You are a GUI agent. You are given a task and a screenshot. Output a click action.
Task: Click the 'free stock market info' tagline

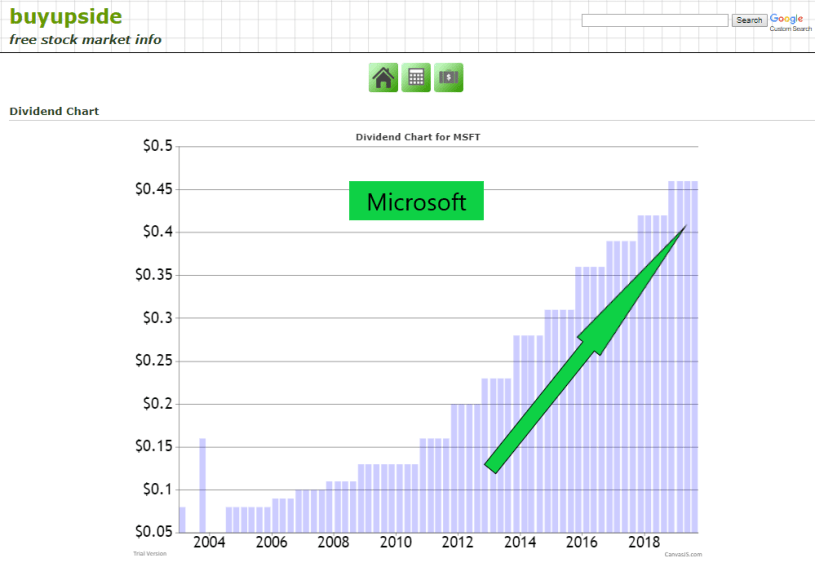tap(86, 40)
